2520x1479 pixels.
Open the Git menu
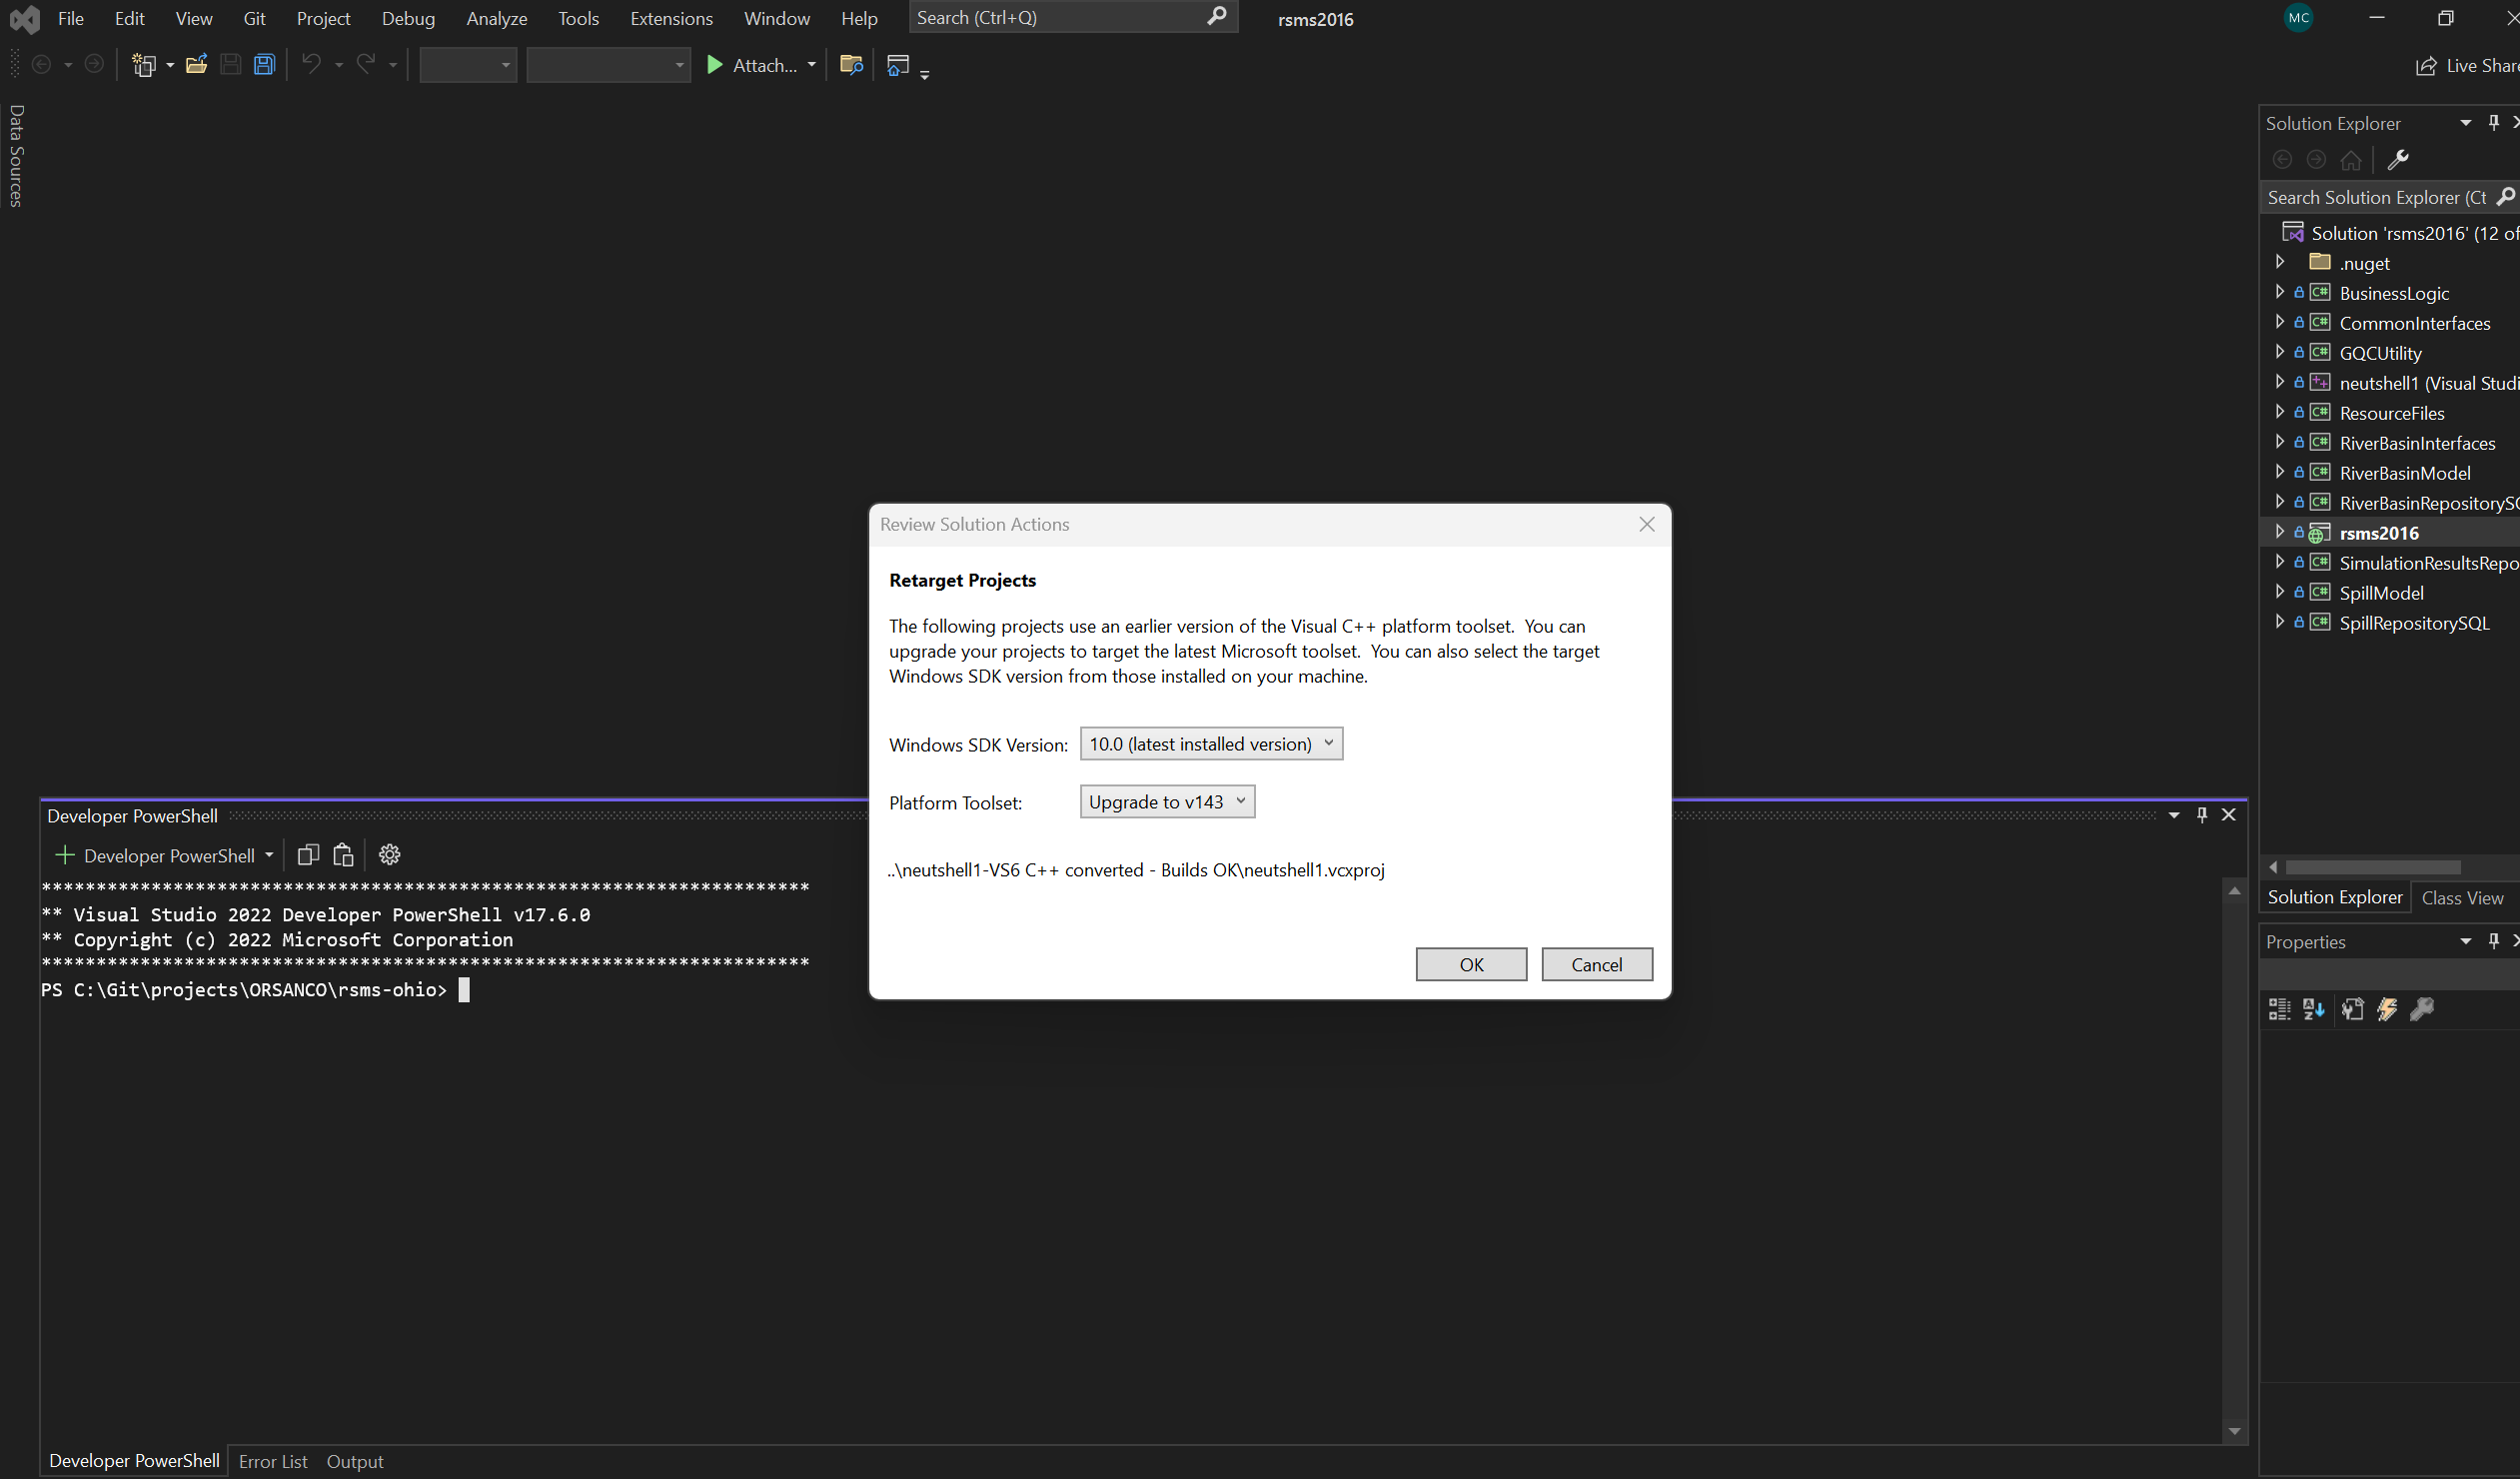point(254,19)
